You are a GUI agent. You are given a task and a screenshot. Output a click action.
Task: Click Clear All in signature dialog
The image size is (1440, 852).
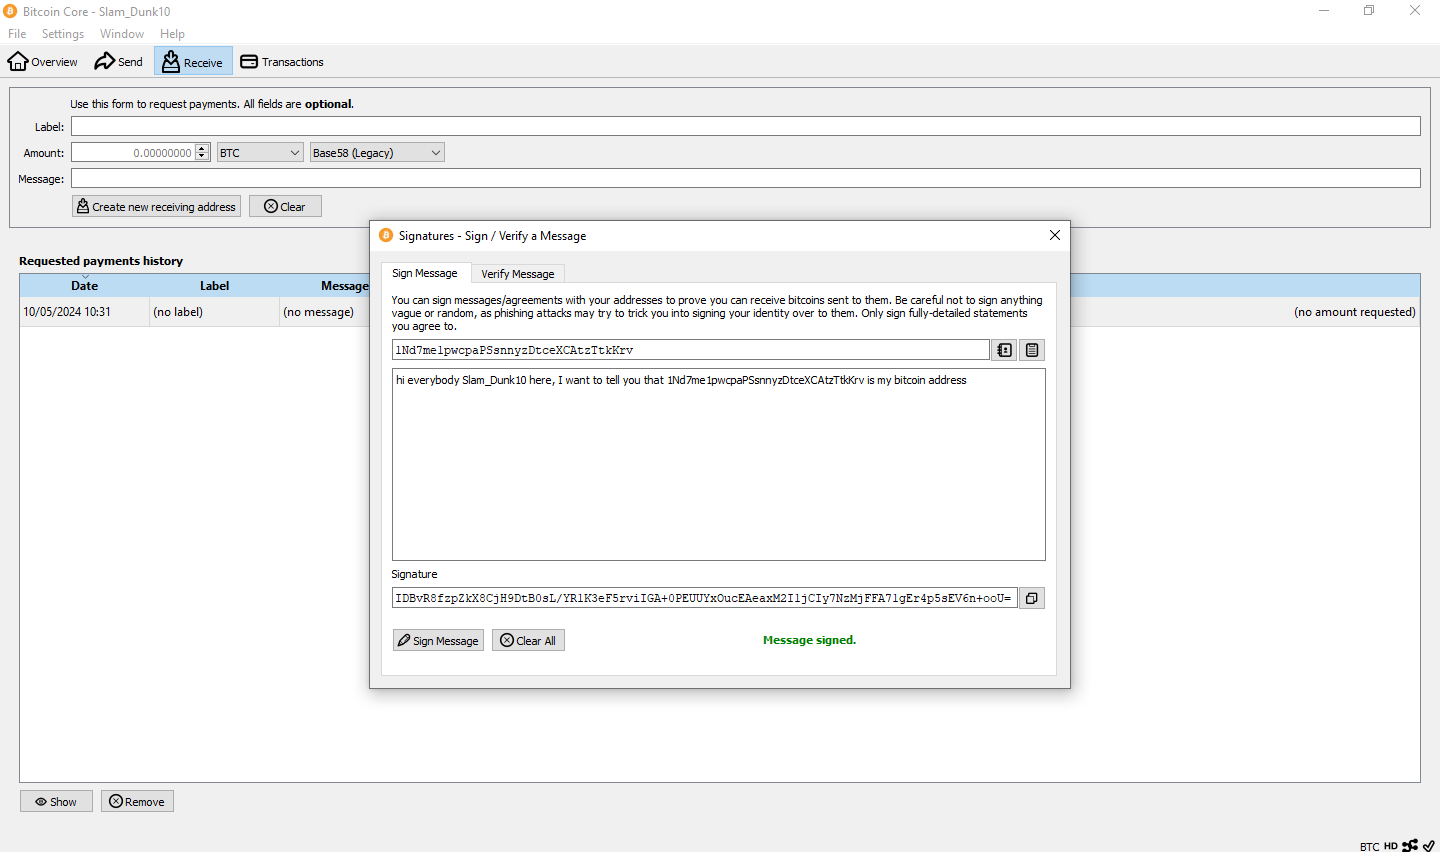coord(528,640)
